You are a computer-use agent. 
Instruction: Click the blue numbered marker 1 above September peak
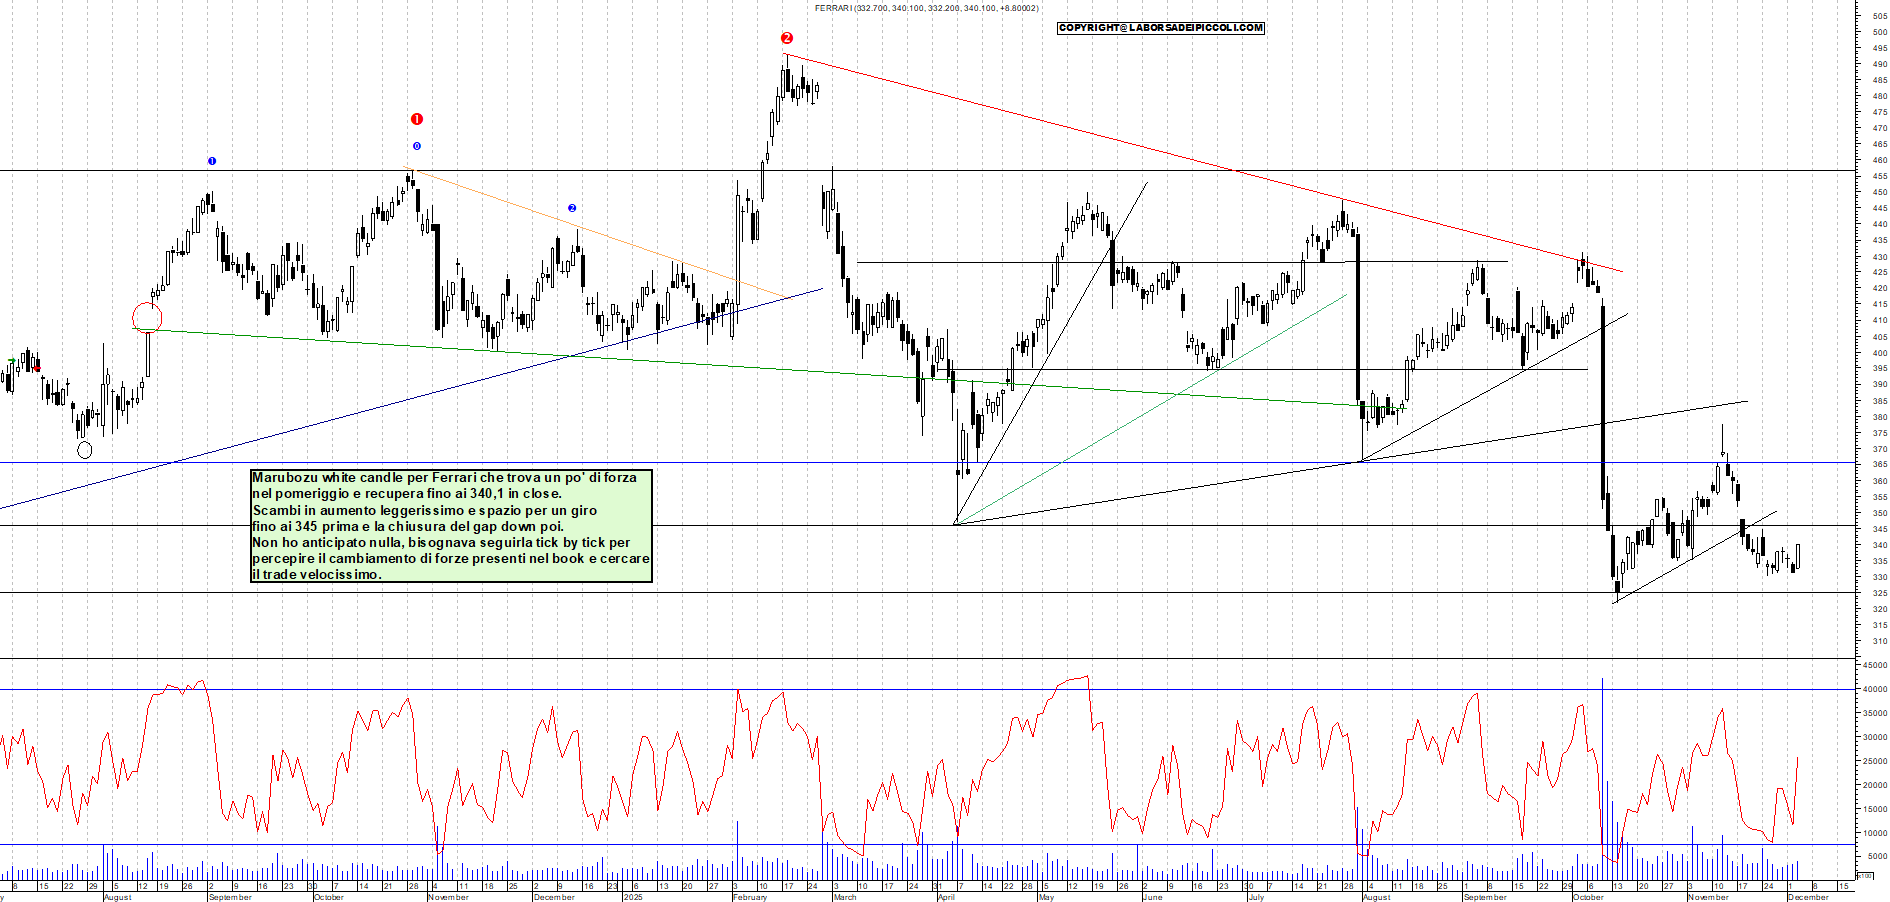coord(212,160)
